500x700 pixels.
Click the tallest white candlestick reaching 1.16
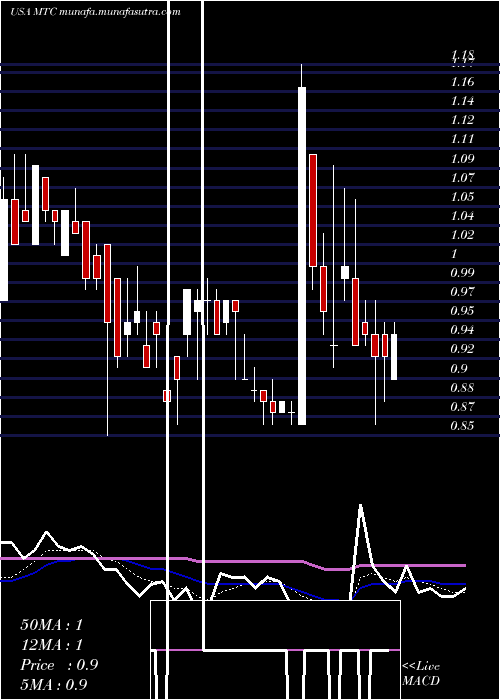pyautogui.click(x=302, y=256)
